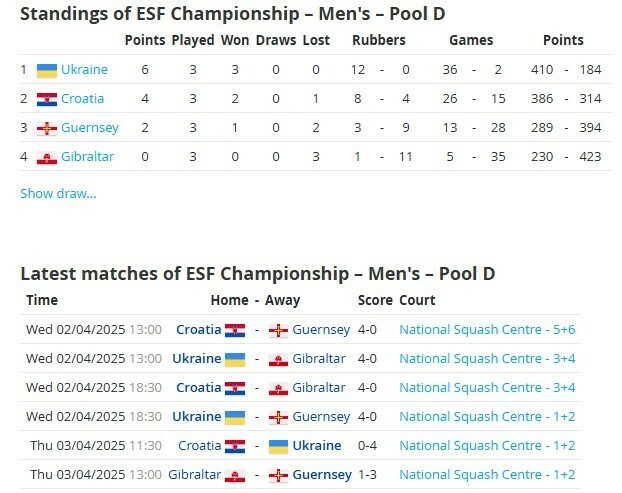Click the Gibraltar flag in standings table
The width and height of the screenshot is (622, 493).
click(46, 157)
